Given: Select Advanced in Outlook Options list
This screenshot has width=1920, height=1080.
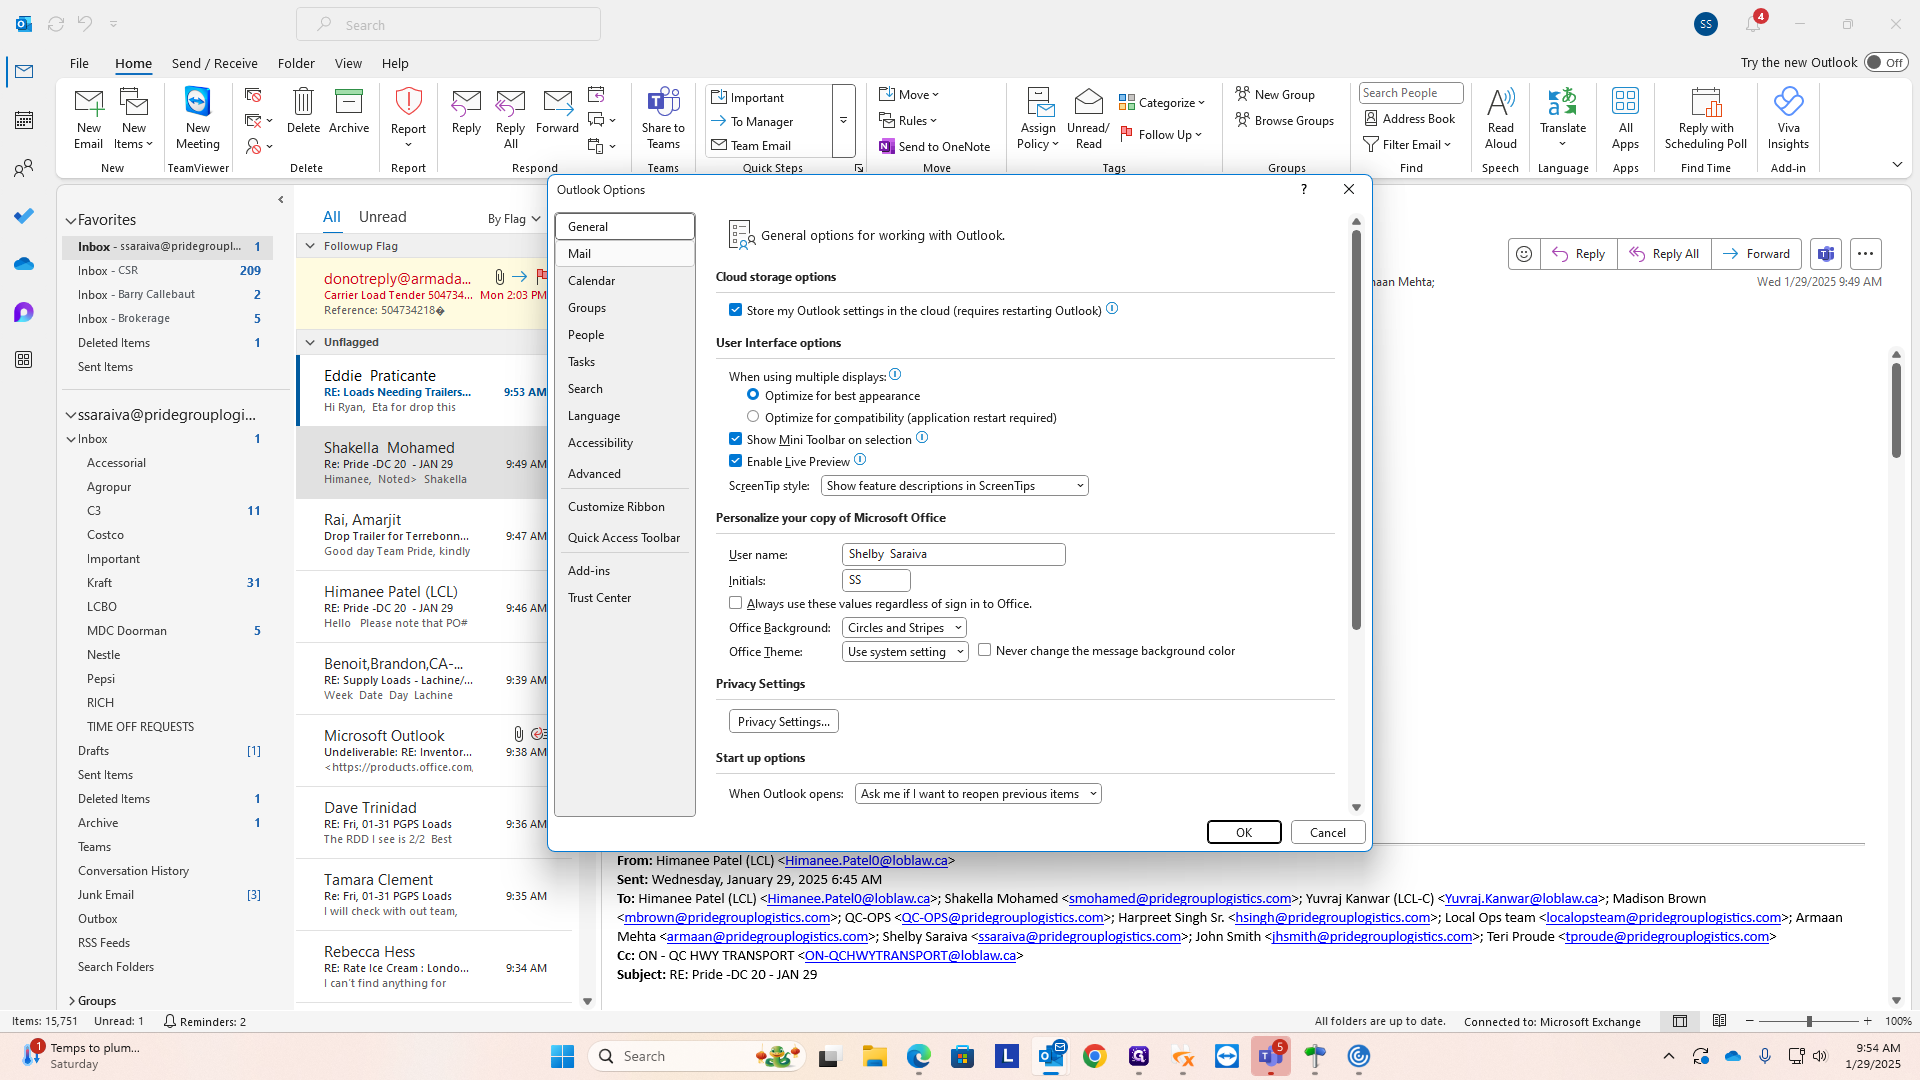Looking at the screenshot, I should pos(624,474).
